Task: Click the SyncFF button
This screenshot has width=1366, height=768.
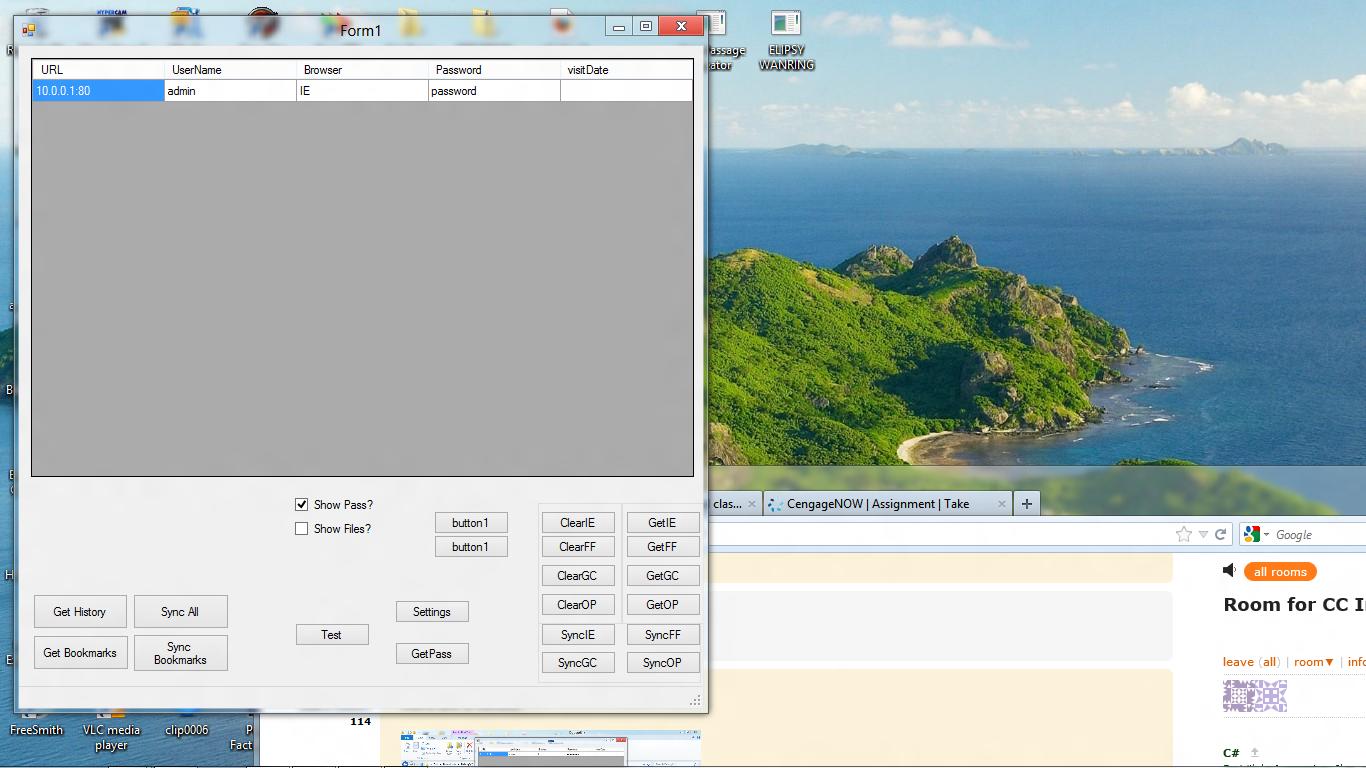Action: [x=662, y=635]
